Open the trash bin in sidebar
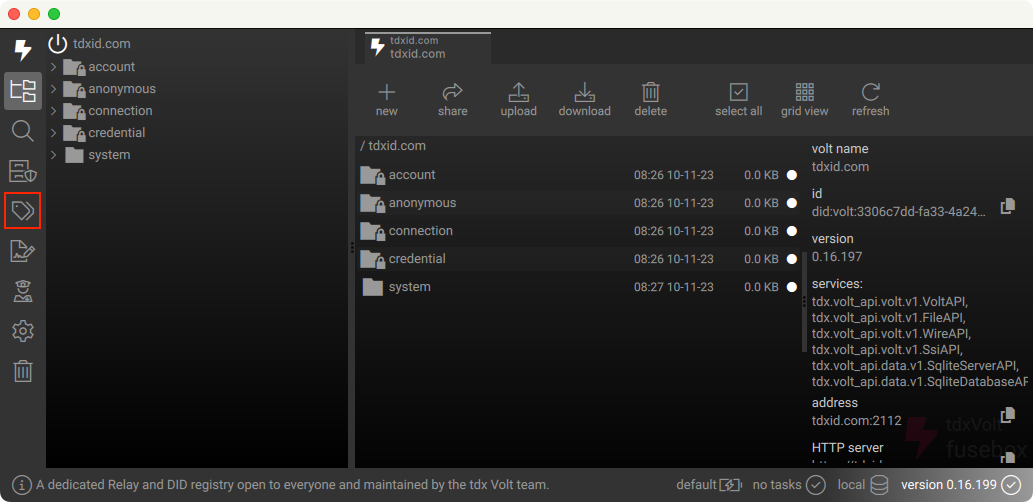The image size is (1033, 502). click(23, 371)
